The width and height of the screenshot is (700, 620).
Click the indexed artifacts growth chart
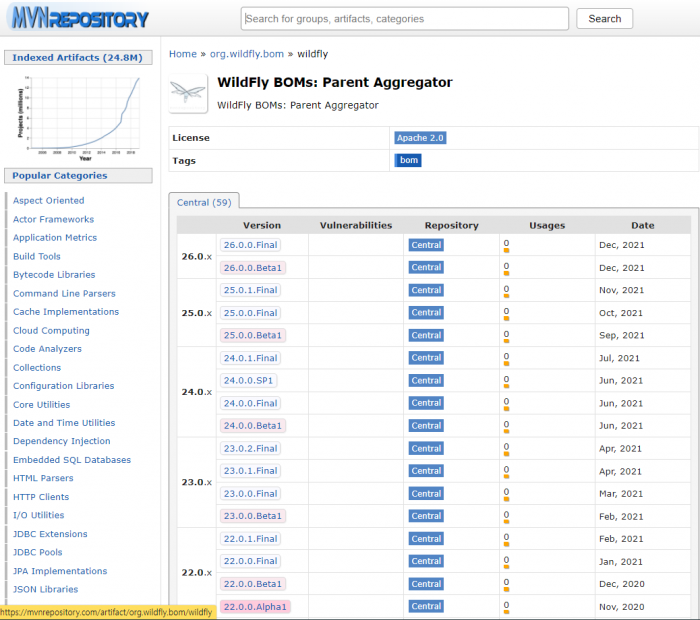point(79,118)
